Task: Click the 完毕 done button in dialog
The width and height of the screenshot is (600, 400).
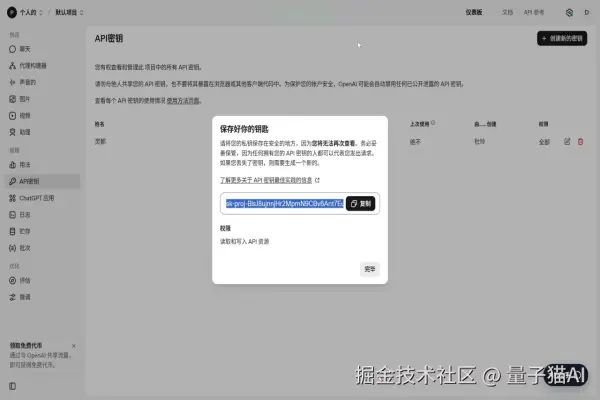Action: (370, 269)
